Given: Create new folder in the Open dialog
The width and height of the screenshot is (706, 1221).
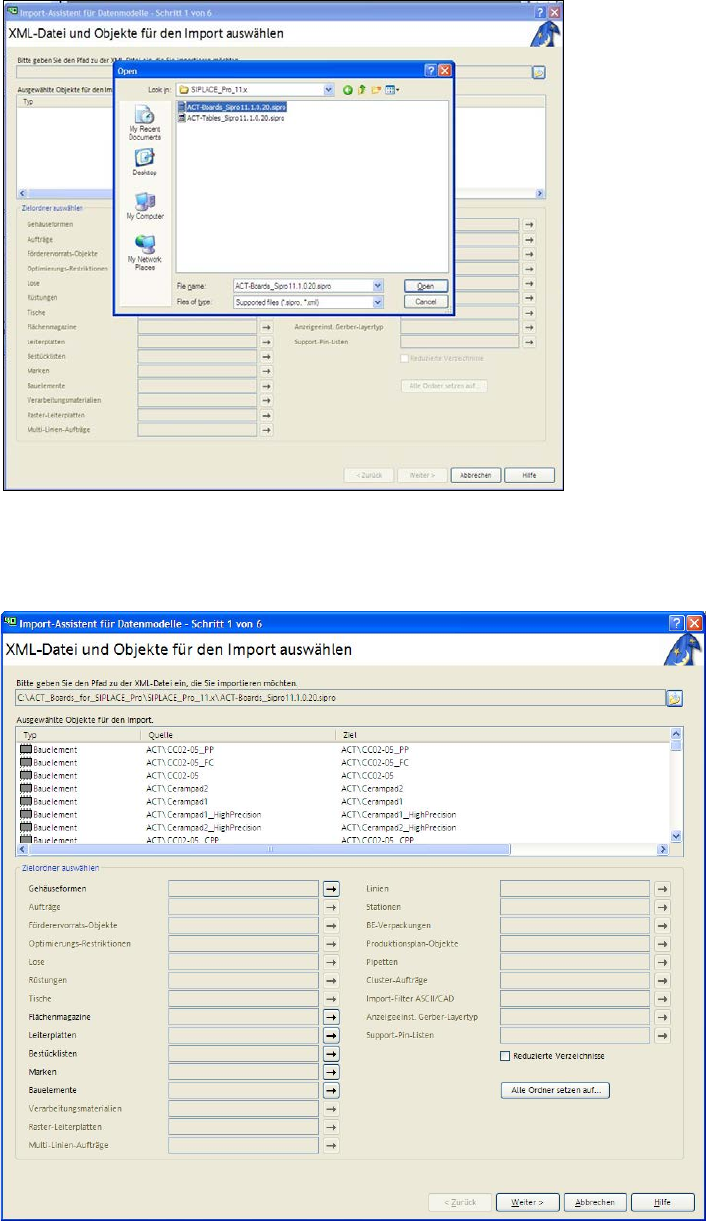Looking at the screenshot, I should (x=374, y=90).
